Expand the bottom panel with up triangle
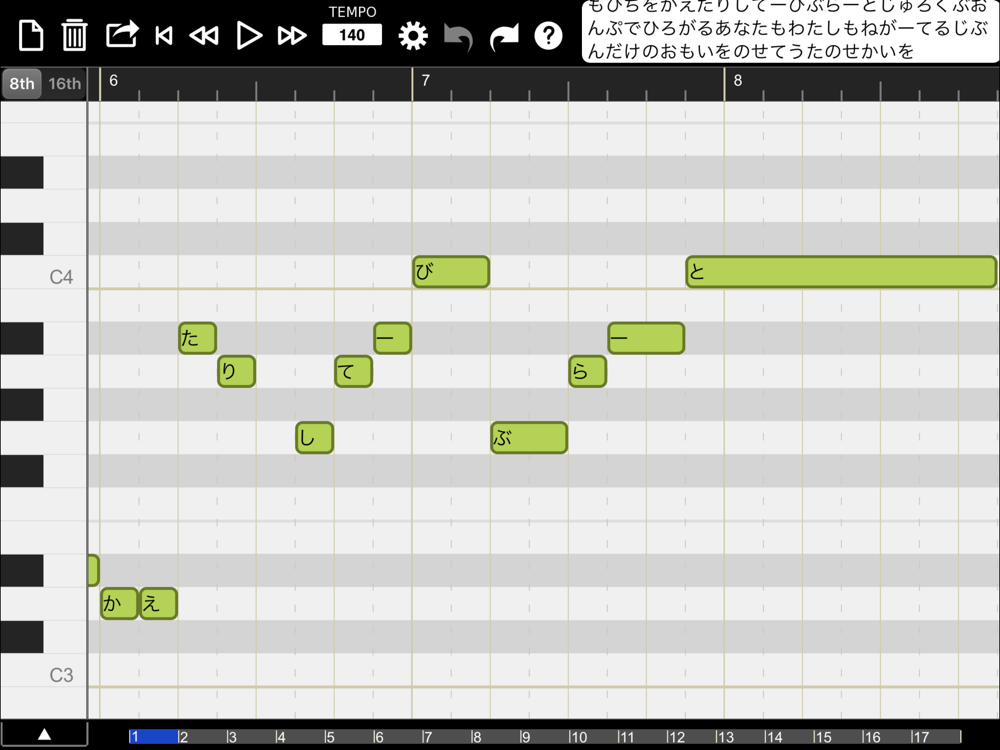 [x=44, y=734]
